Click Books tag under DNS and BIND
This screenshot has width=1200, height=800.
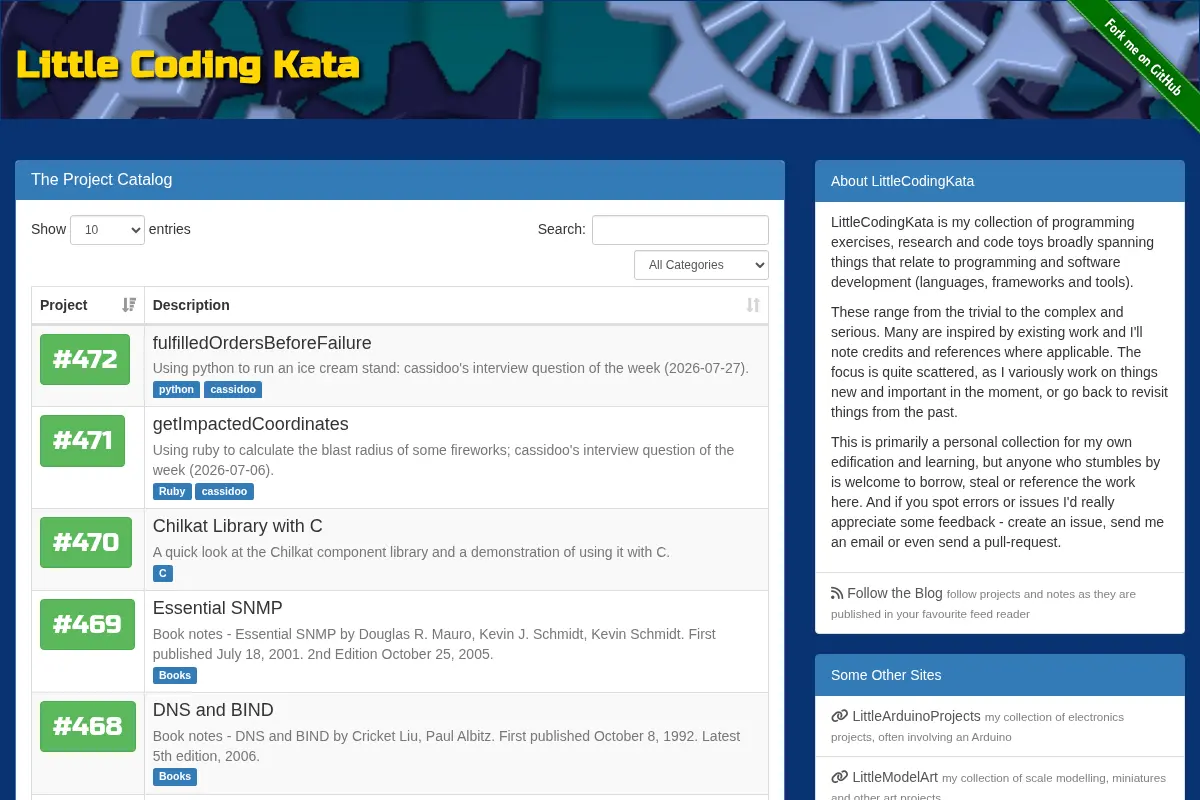tap(175, 778)
